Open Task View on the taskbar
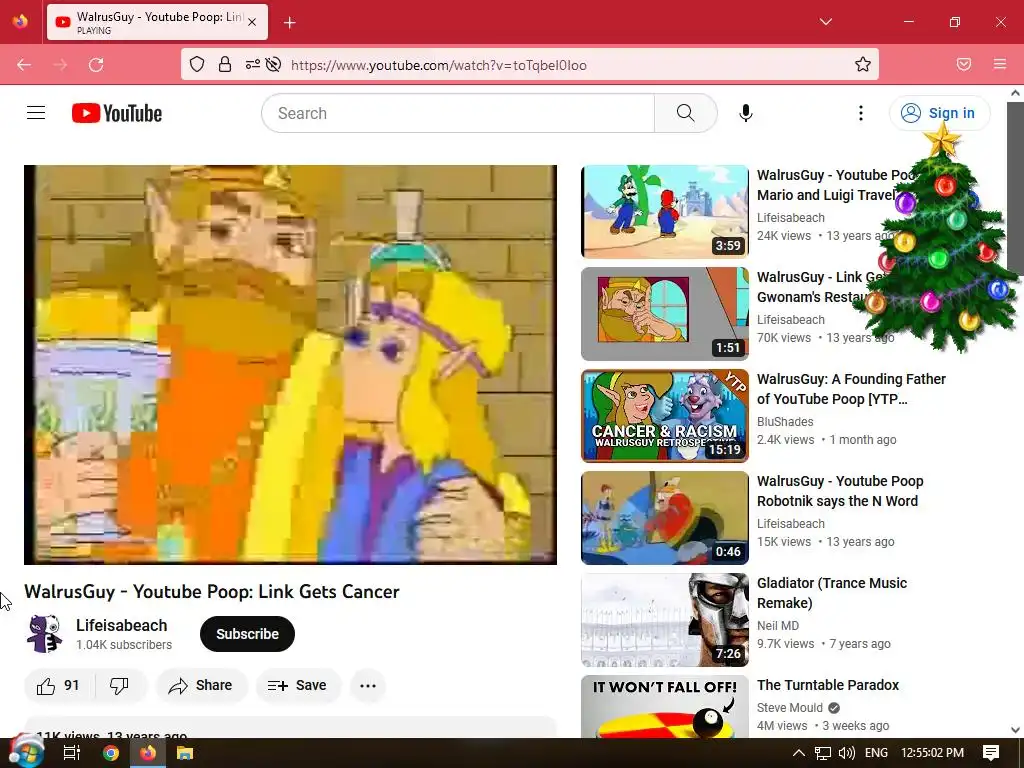This screenshot has width=1024, height=768. [x=72, y=753]
